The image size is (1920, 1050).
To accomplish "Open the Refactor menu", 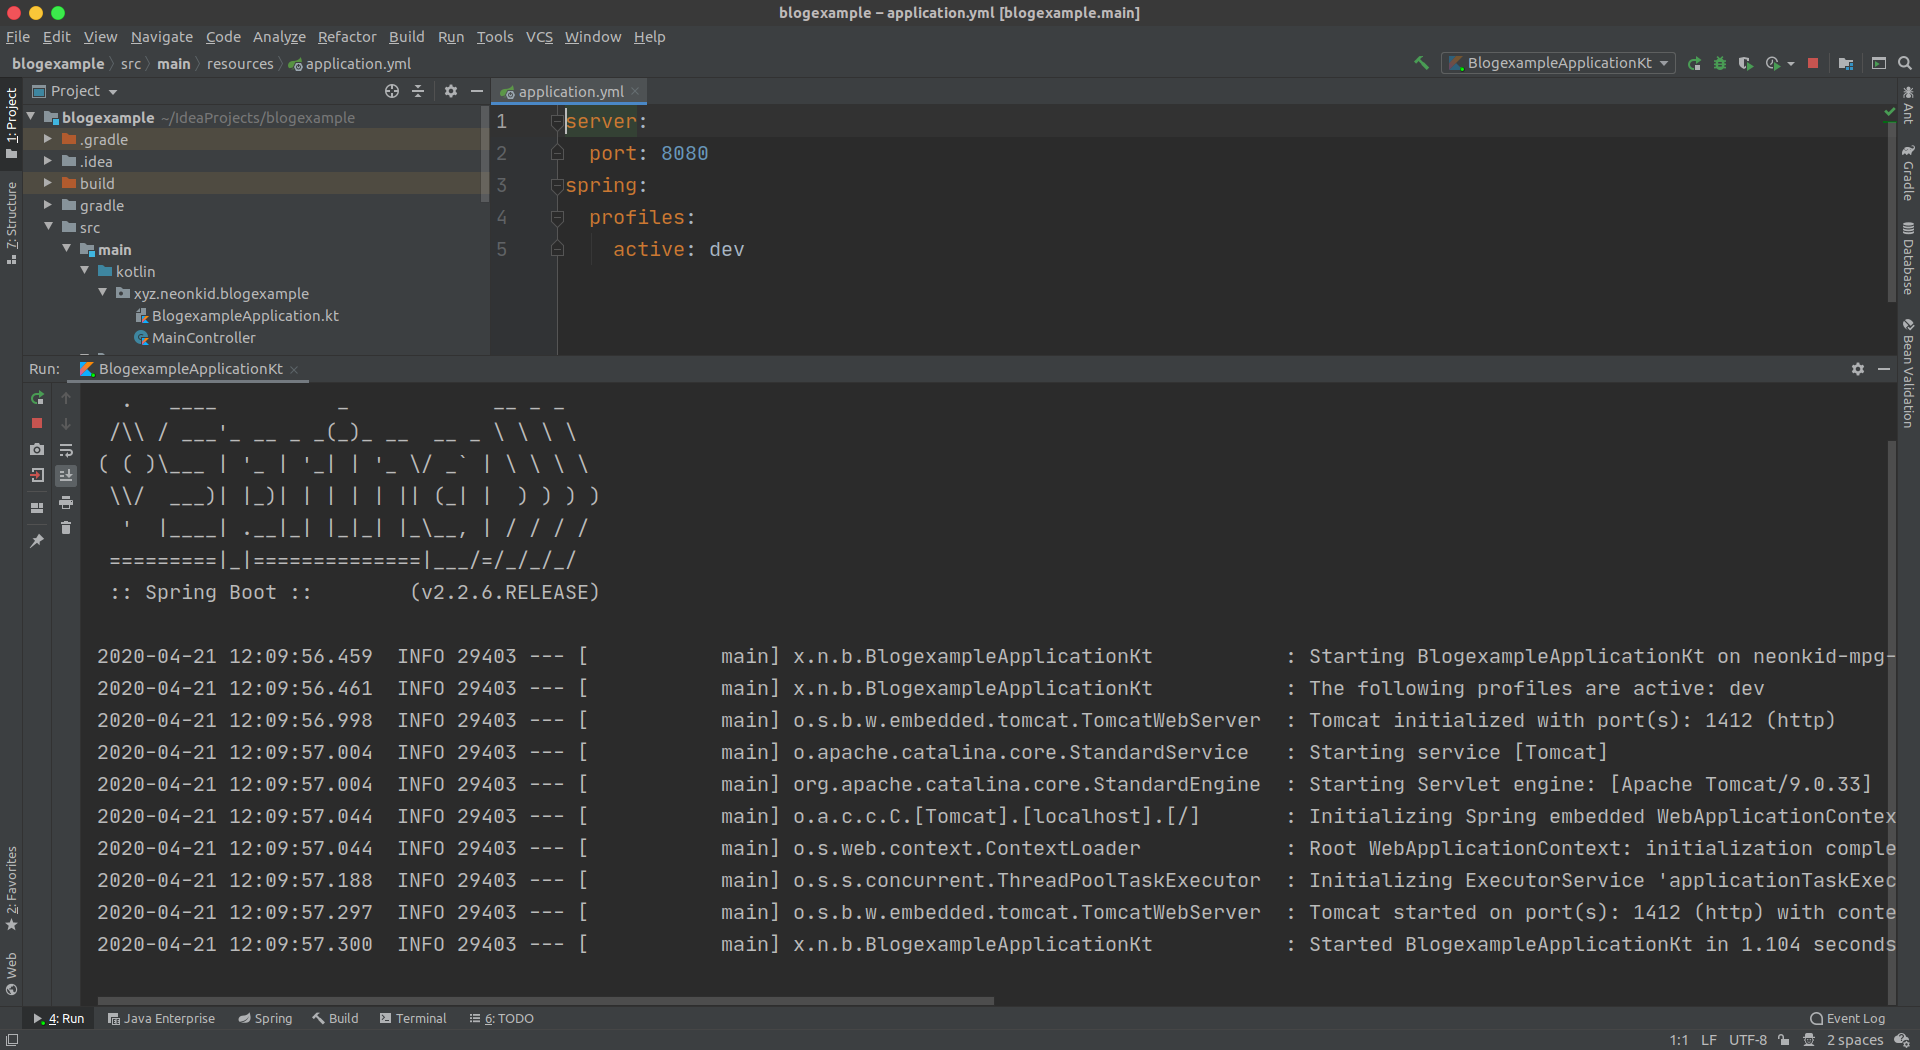I will pyautogui.click(x=347, y=37).
